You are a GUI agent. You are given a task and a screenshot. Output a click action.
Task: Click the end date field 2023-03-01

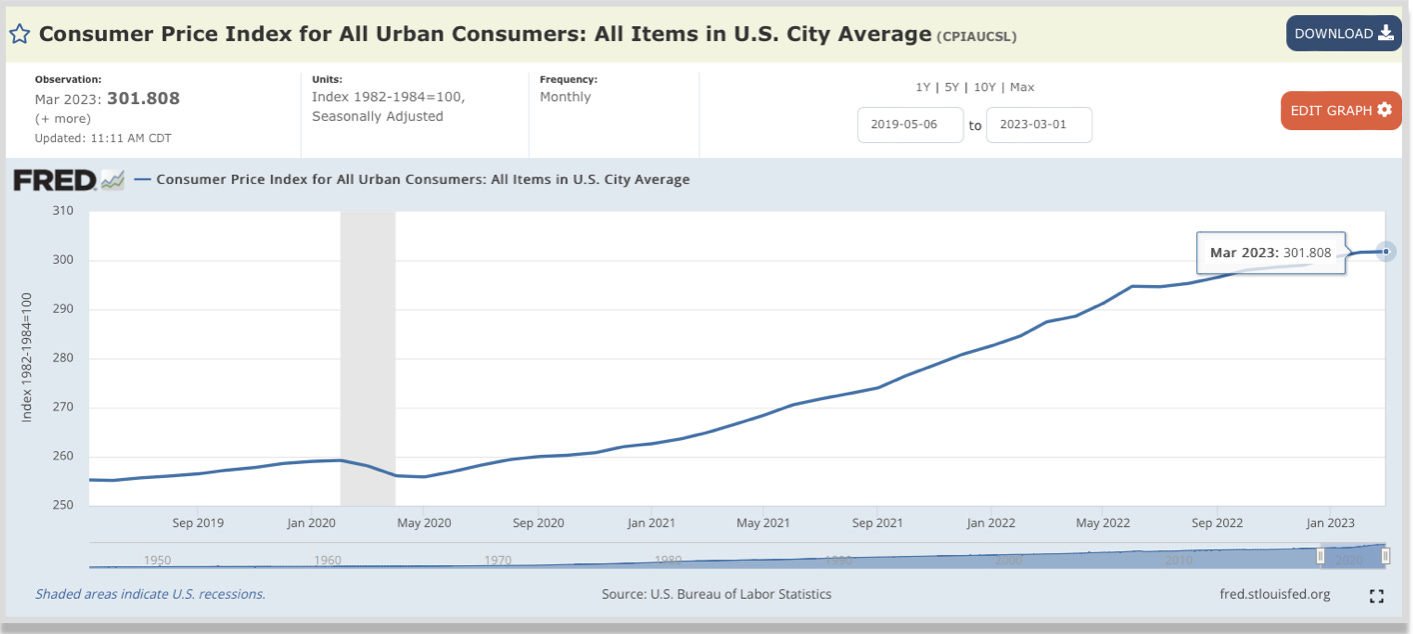(1039, 125)
